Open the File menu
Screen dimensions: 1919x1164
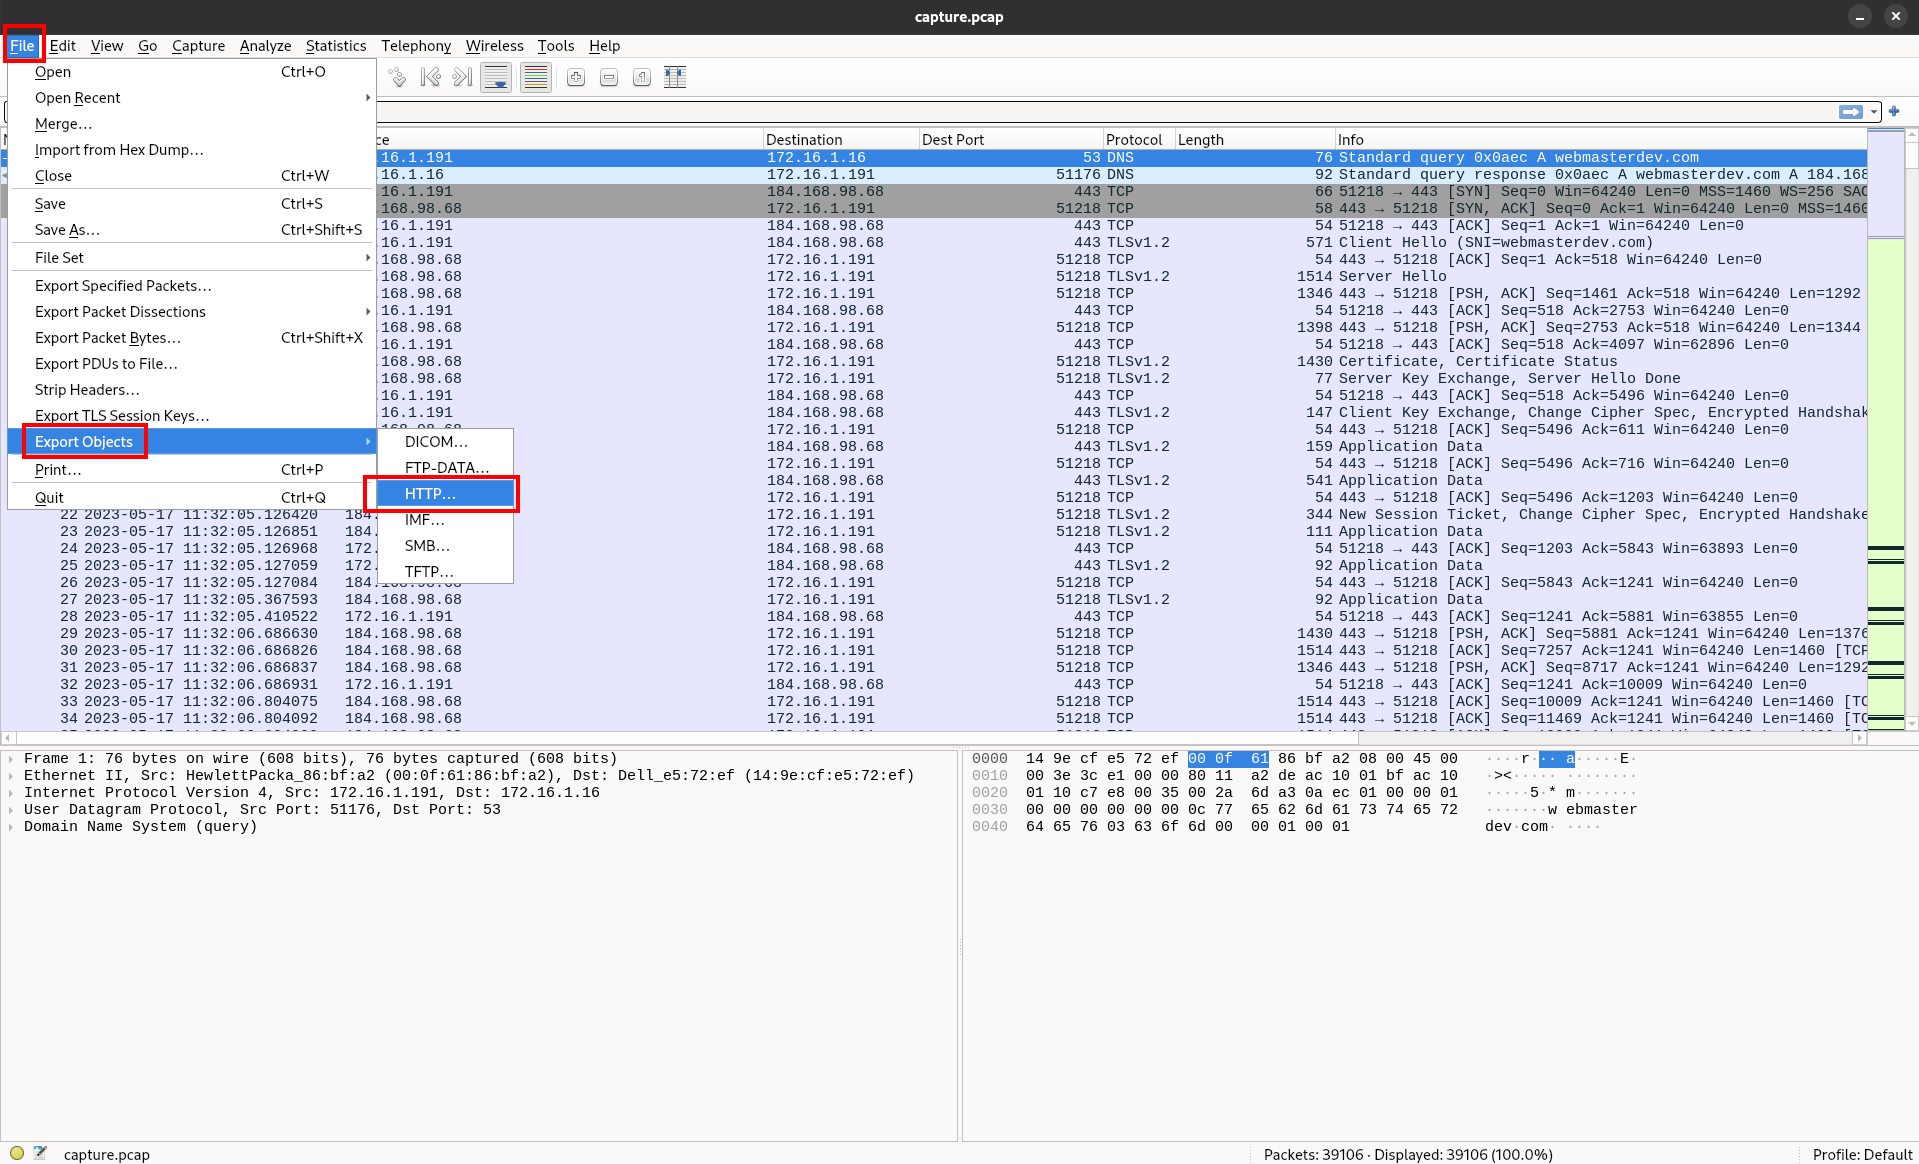pos(22,45)
